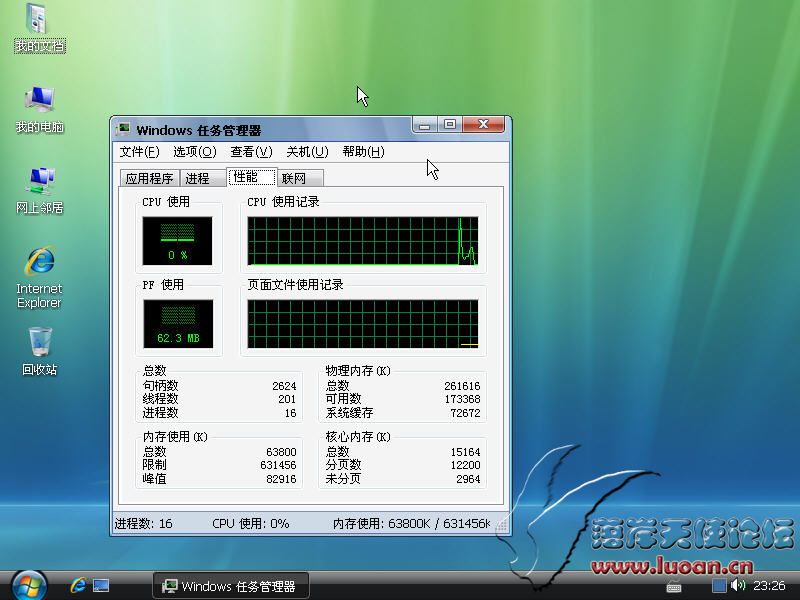Image resolution: width=800 pixels, height=600 pixels.
Task: Select the 我的电脑 desktop icon
Action: [x=39, y=110]
